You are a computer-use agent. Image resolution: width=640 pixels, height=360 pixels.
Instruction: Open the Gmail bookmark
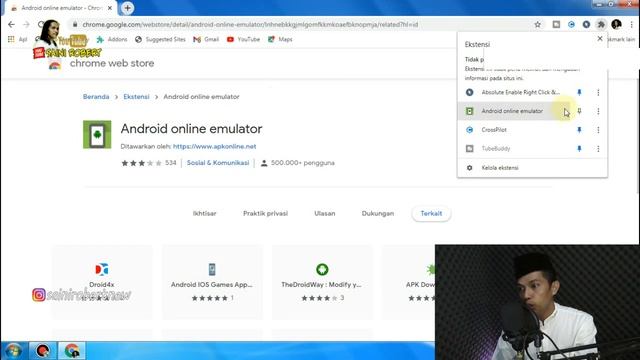[206, 40]
